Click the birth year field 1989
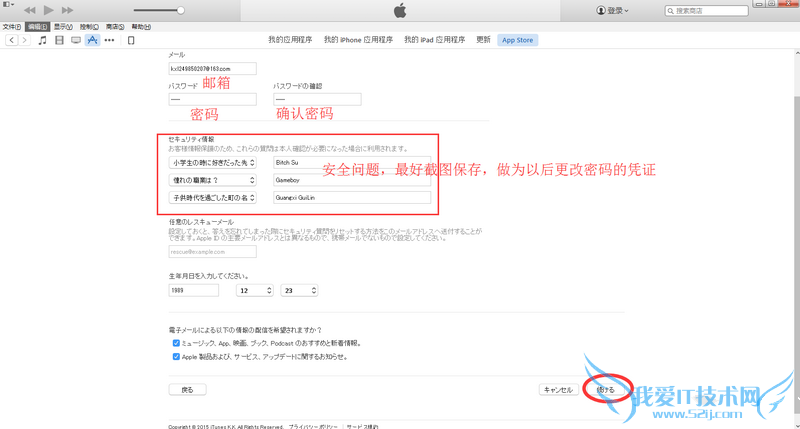800x429 pixels. pos(193,290)
